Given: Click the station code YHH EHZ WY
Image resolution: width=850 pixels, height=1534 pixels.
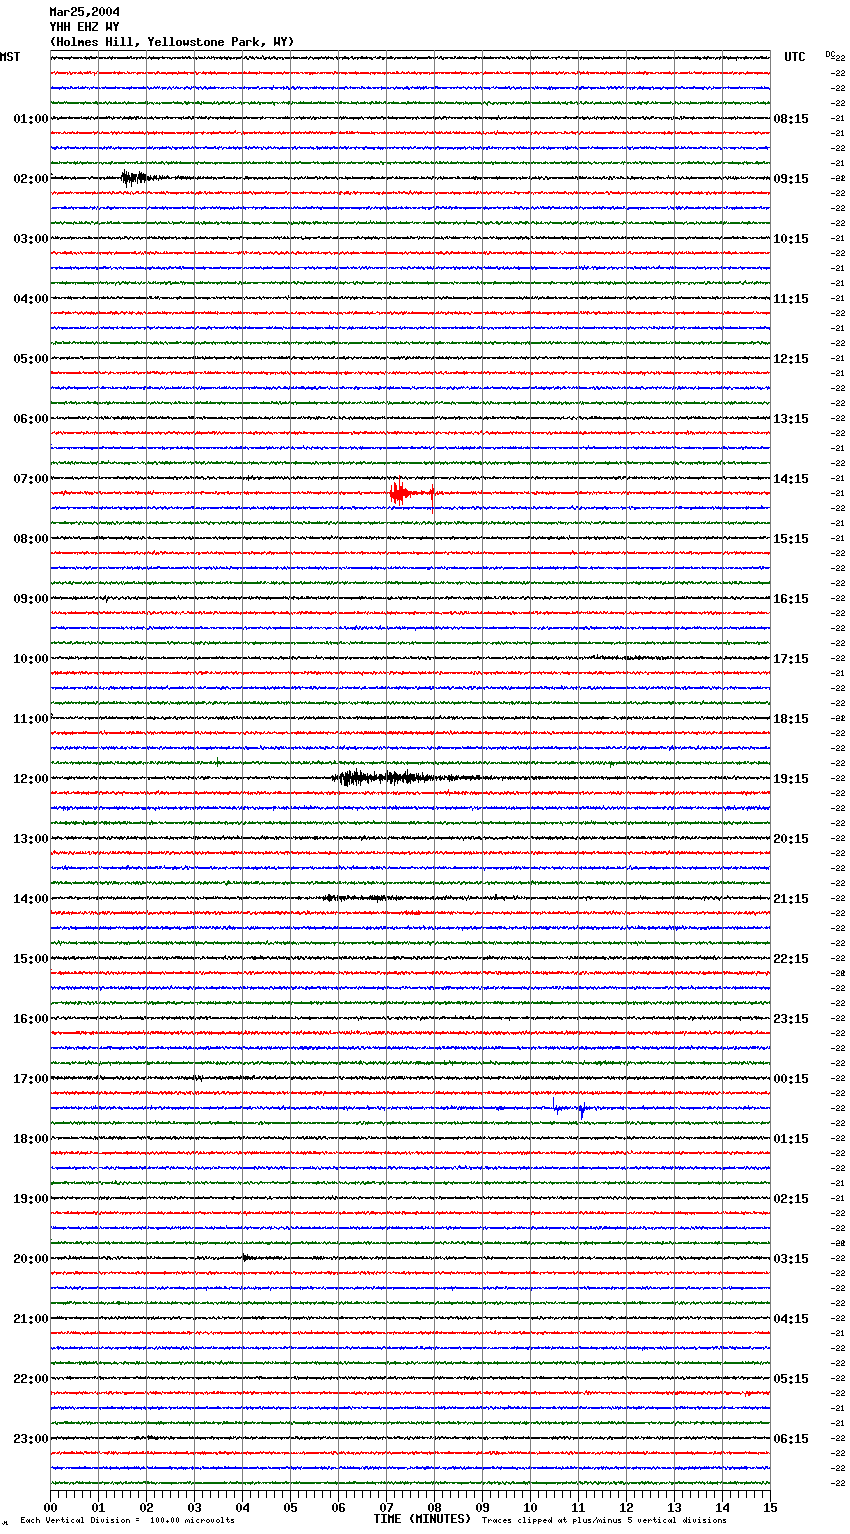Looking at the screenshot, I should (x=85, y=27).
